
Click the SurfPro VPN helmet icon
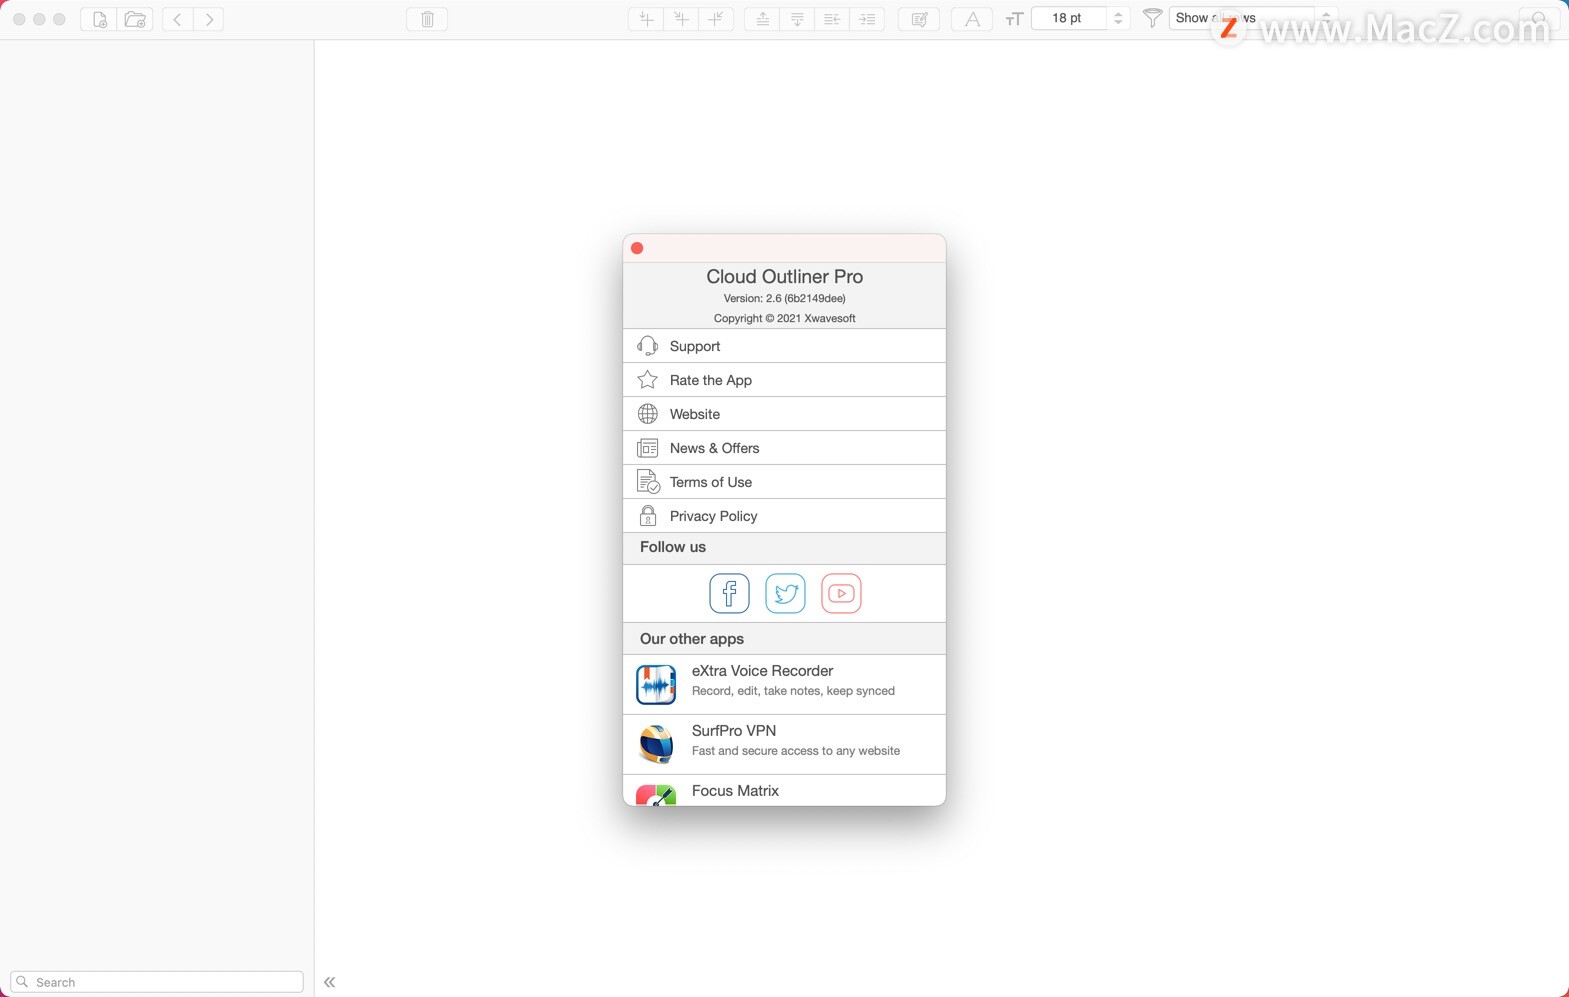coord(656,745)
